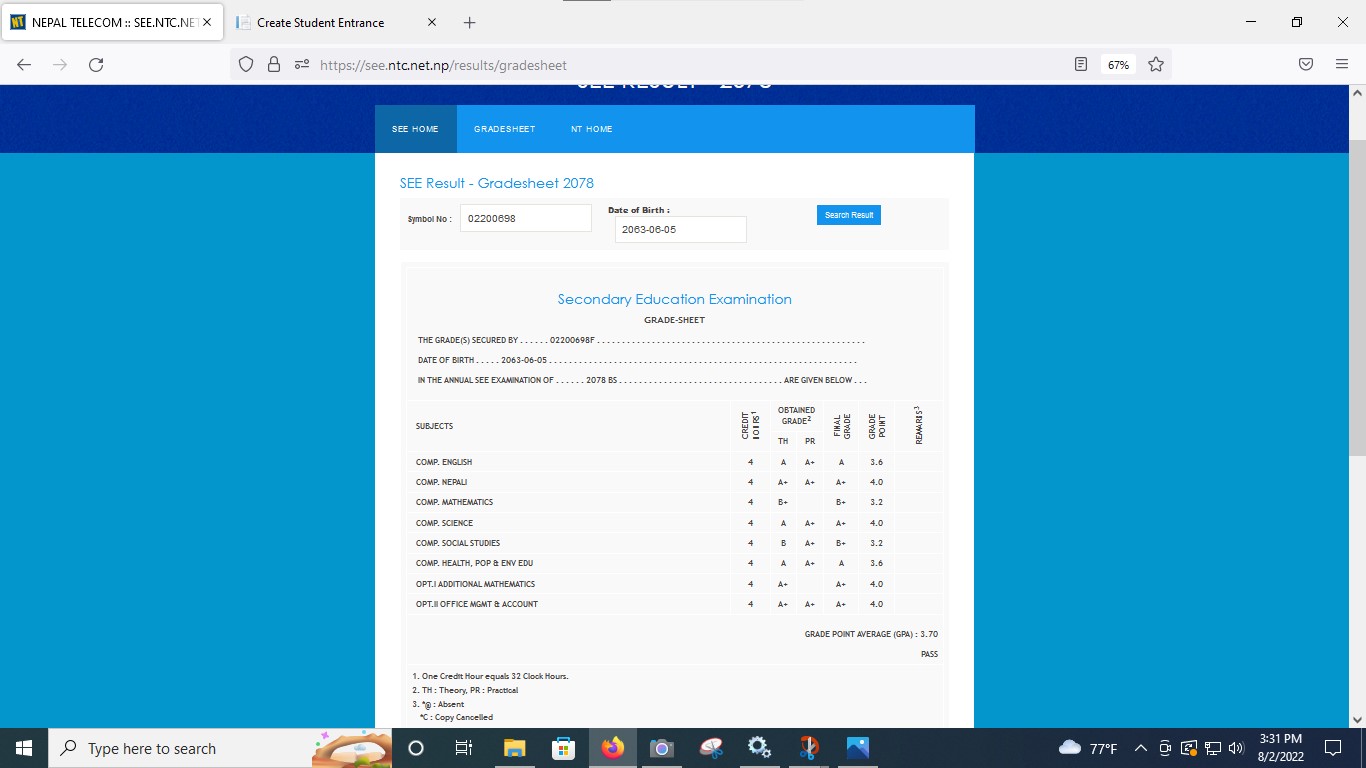Toggle Reader View icon in address bar
The image size is (1366, 768).
pyautogui.click(x=1080, y=65)
